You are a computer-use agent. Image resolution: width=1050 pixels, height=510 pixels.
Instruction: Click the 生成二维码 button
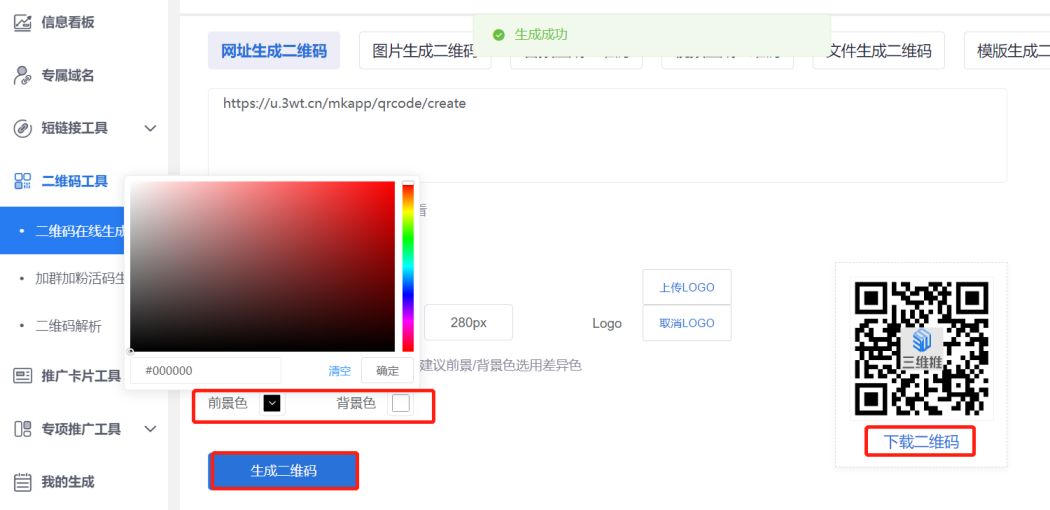283,471
